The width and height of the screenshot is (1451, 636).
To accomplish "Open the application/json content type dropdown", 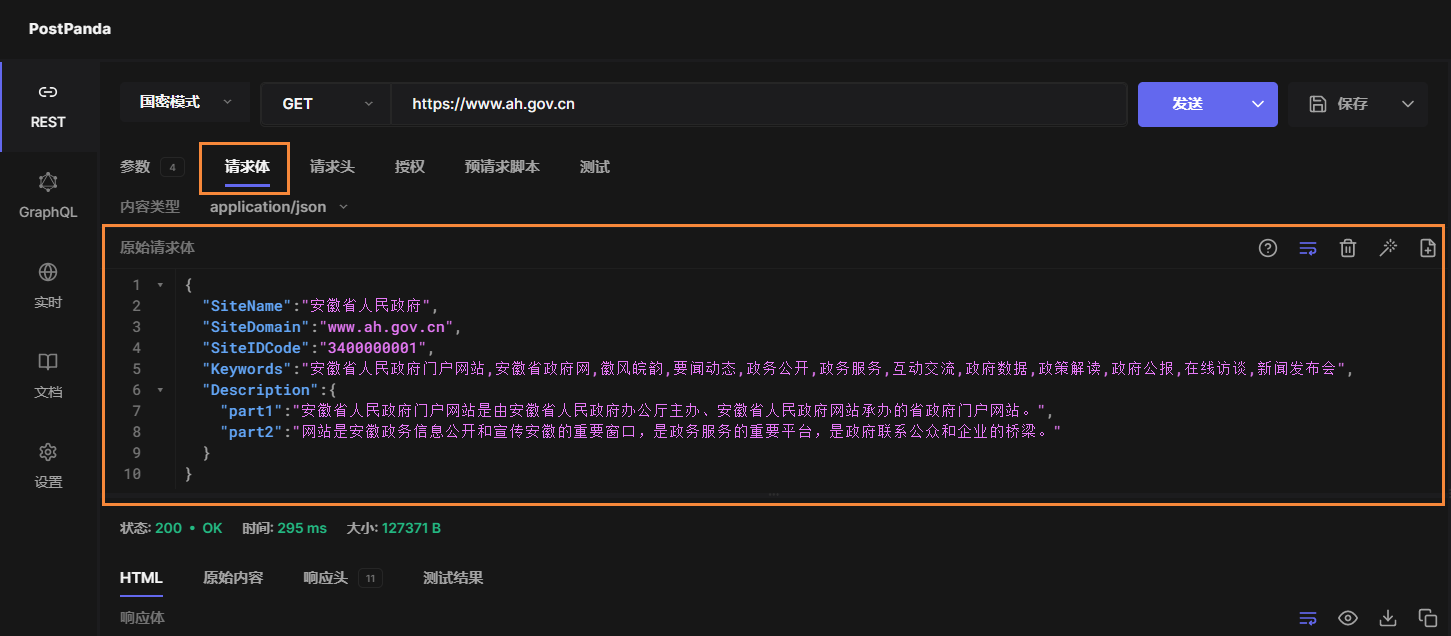I will [276, 206].
